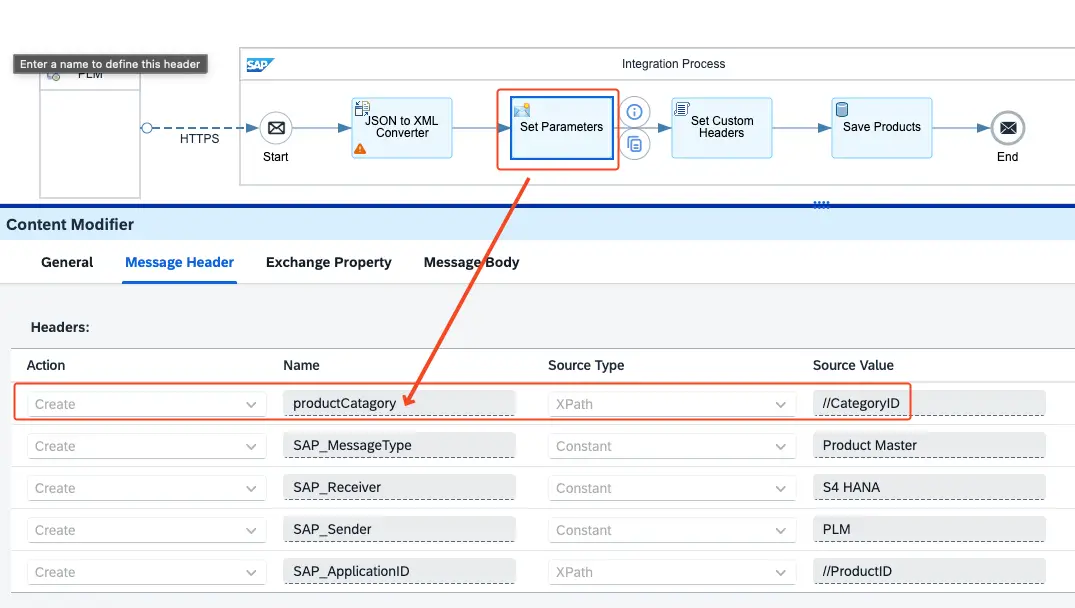Click the //CategoryID source value field
The height and width of the screenshot is (608, 1075).
(x=928, y=404)
